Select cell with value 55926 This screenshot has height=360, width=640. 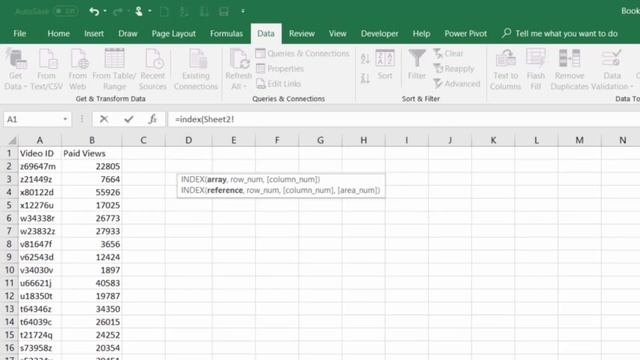click(92, 192)
